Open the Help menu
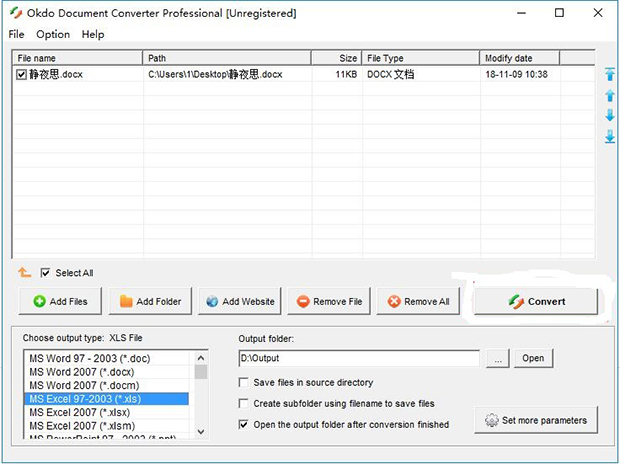This screenshot has width=620, height=464. [x=93, y=34]
